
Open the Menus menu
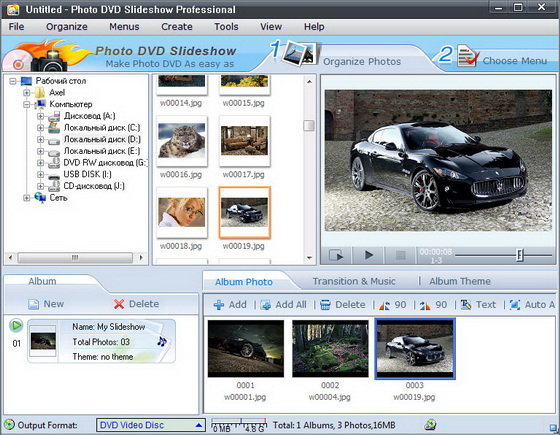(124, 27)
